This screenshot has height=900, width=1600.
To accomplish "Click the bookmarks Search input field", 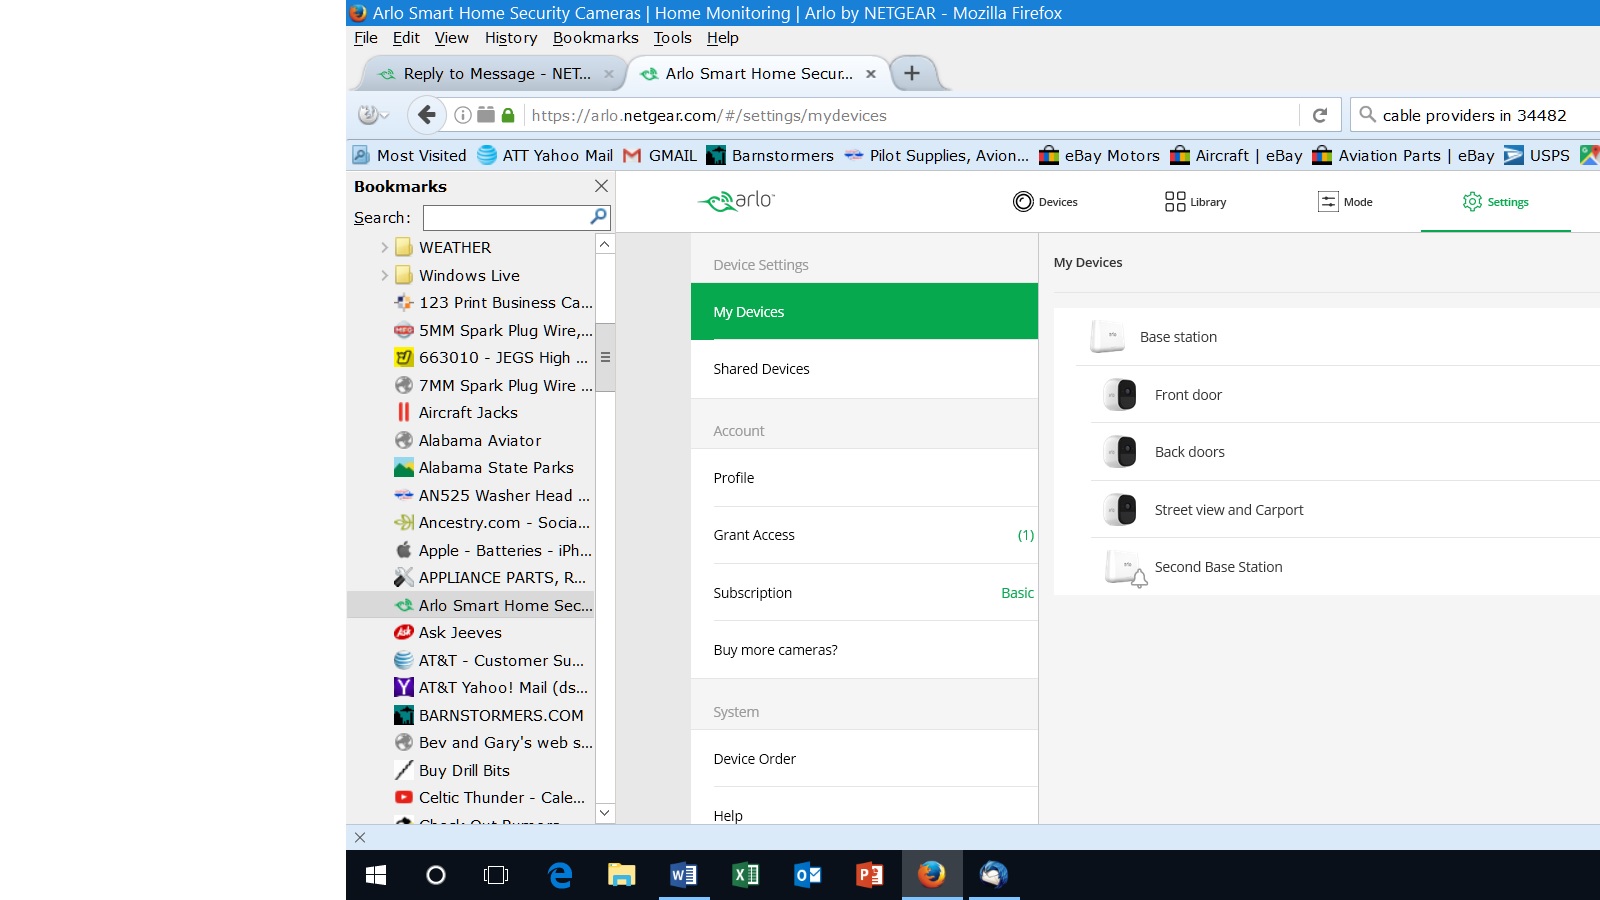I will 506,217.
